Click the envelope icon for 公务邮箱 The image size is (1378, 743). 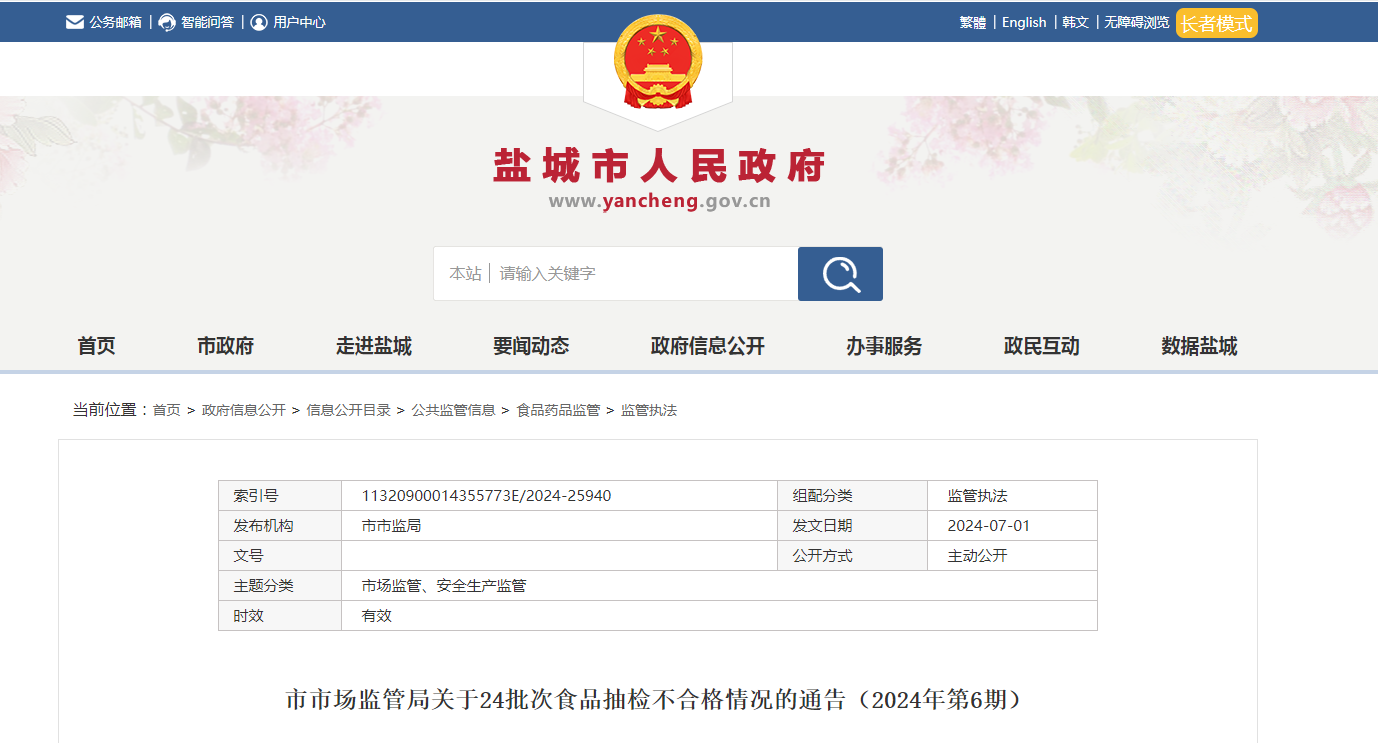point(75,22)
